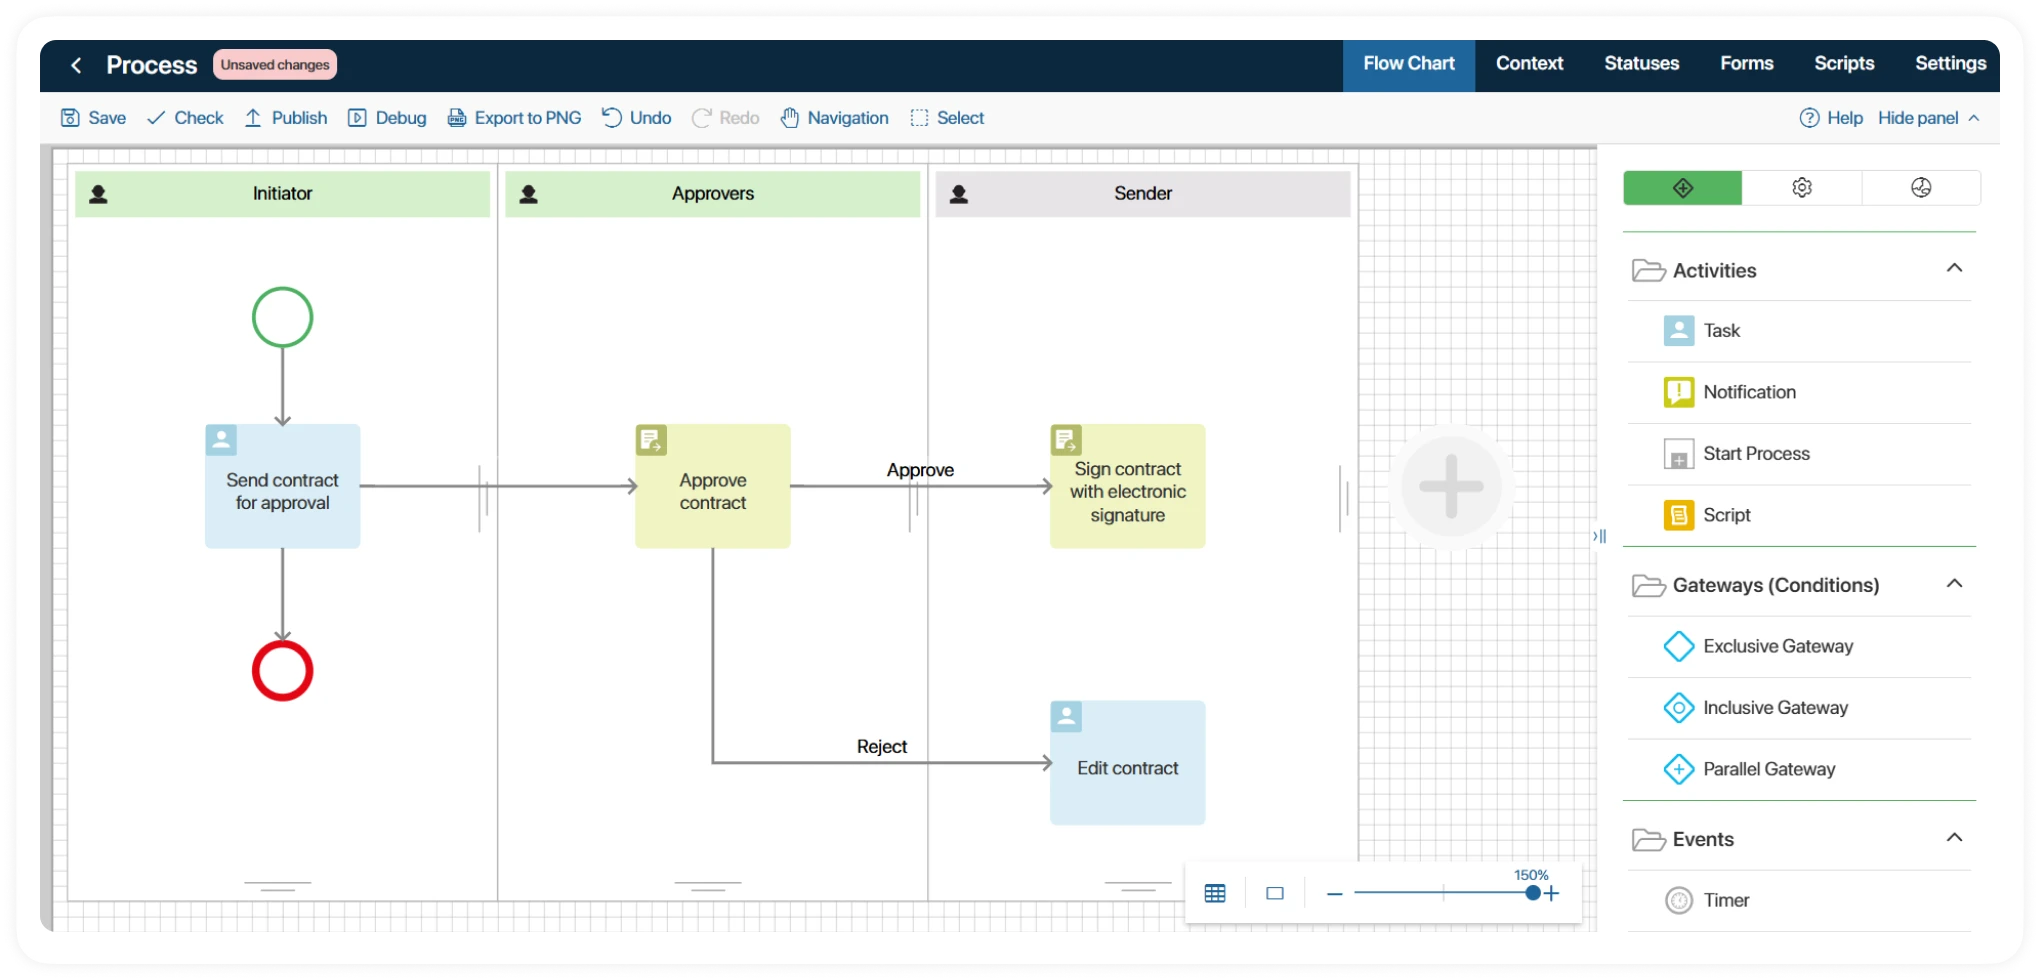This screenshot has height=980, width=2040.
Task: Switch to the Scripts tab
Action: 1843,64
